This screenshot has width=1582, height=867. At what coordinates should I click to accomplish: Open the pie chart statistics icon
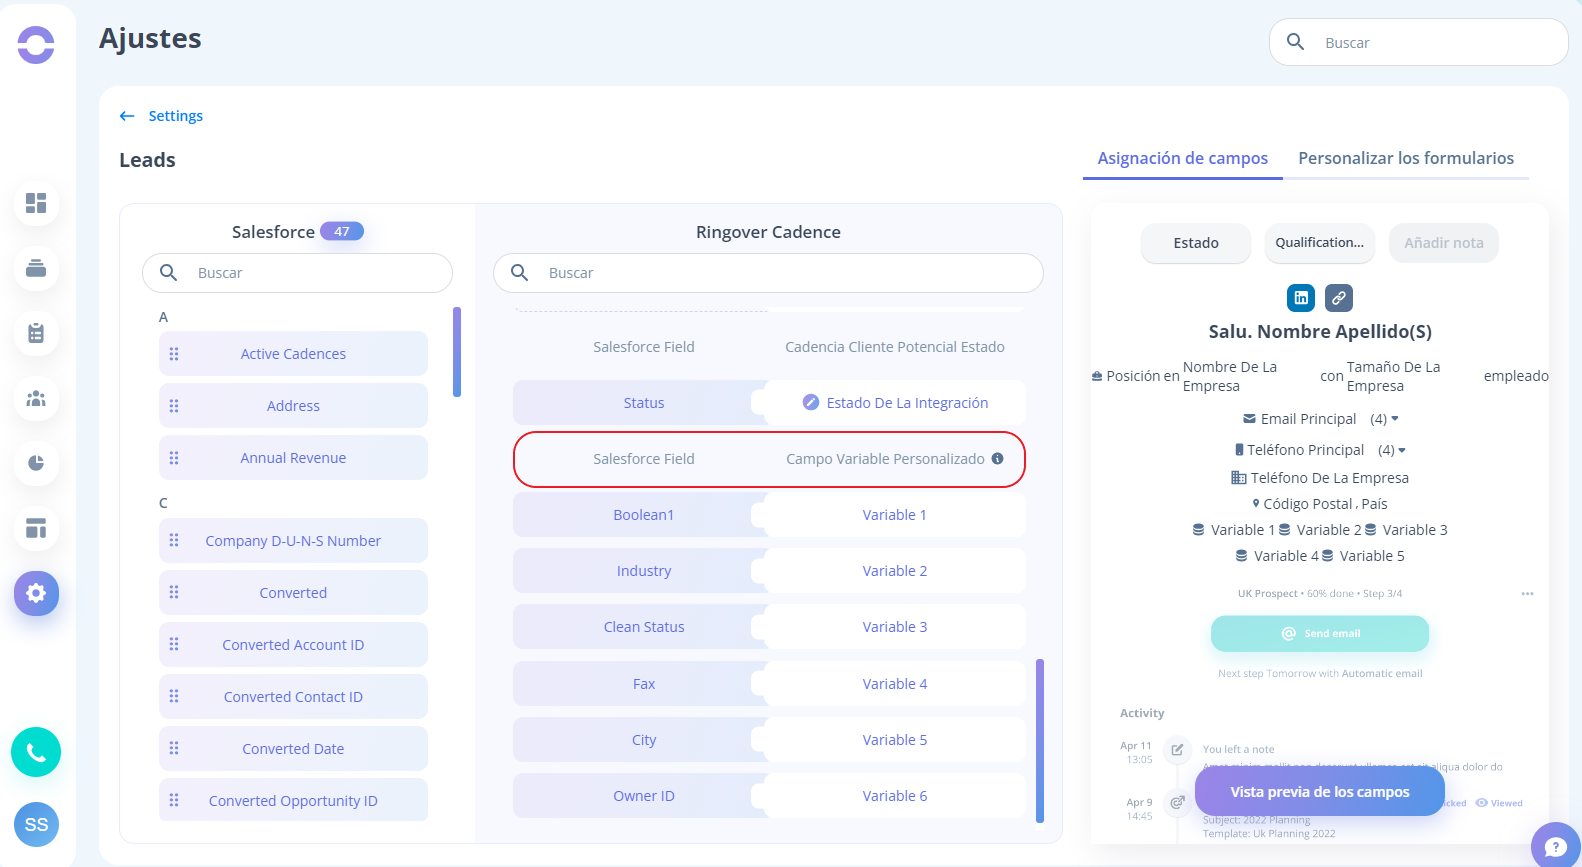(x=36, y=463)
